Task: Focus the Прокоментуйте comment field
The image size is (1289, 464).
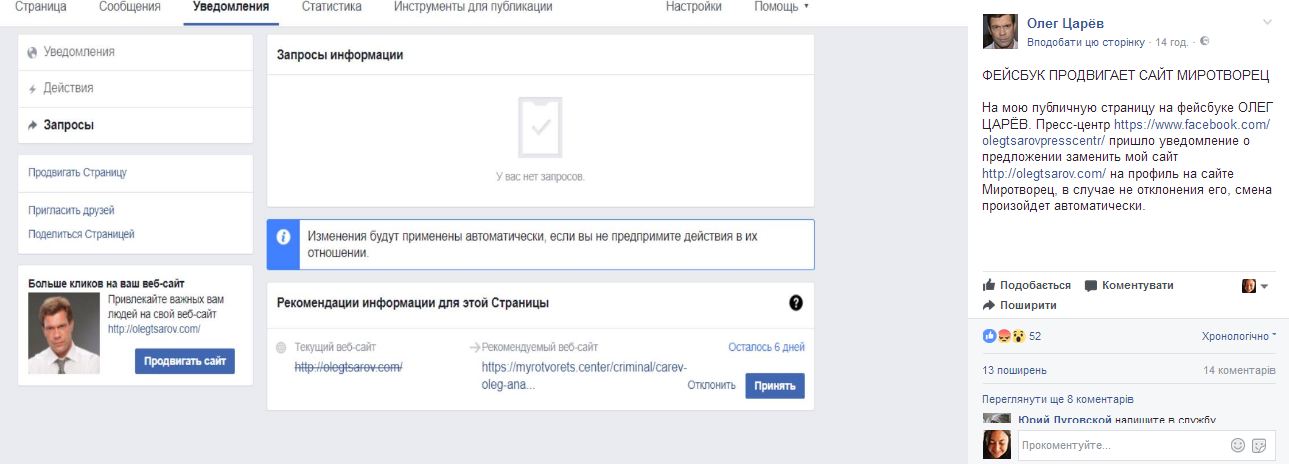Action: click(x=1121, y=444)
